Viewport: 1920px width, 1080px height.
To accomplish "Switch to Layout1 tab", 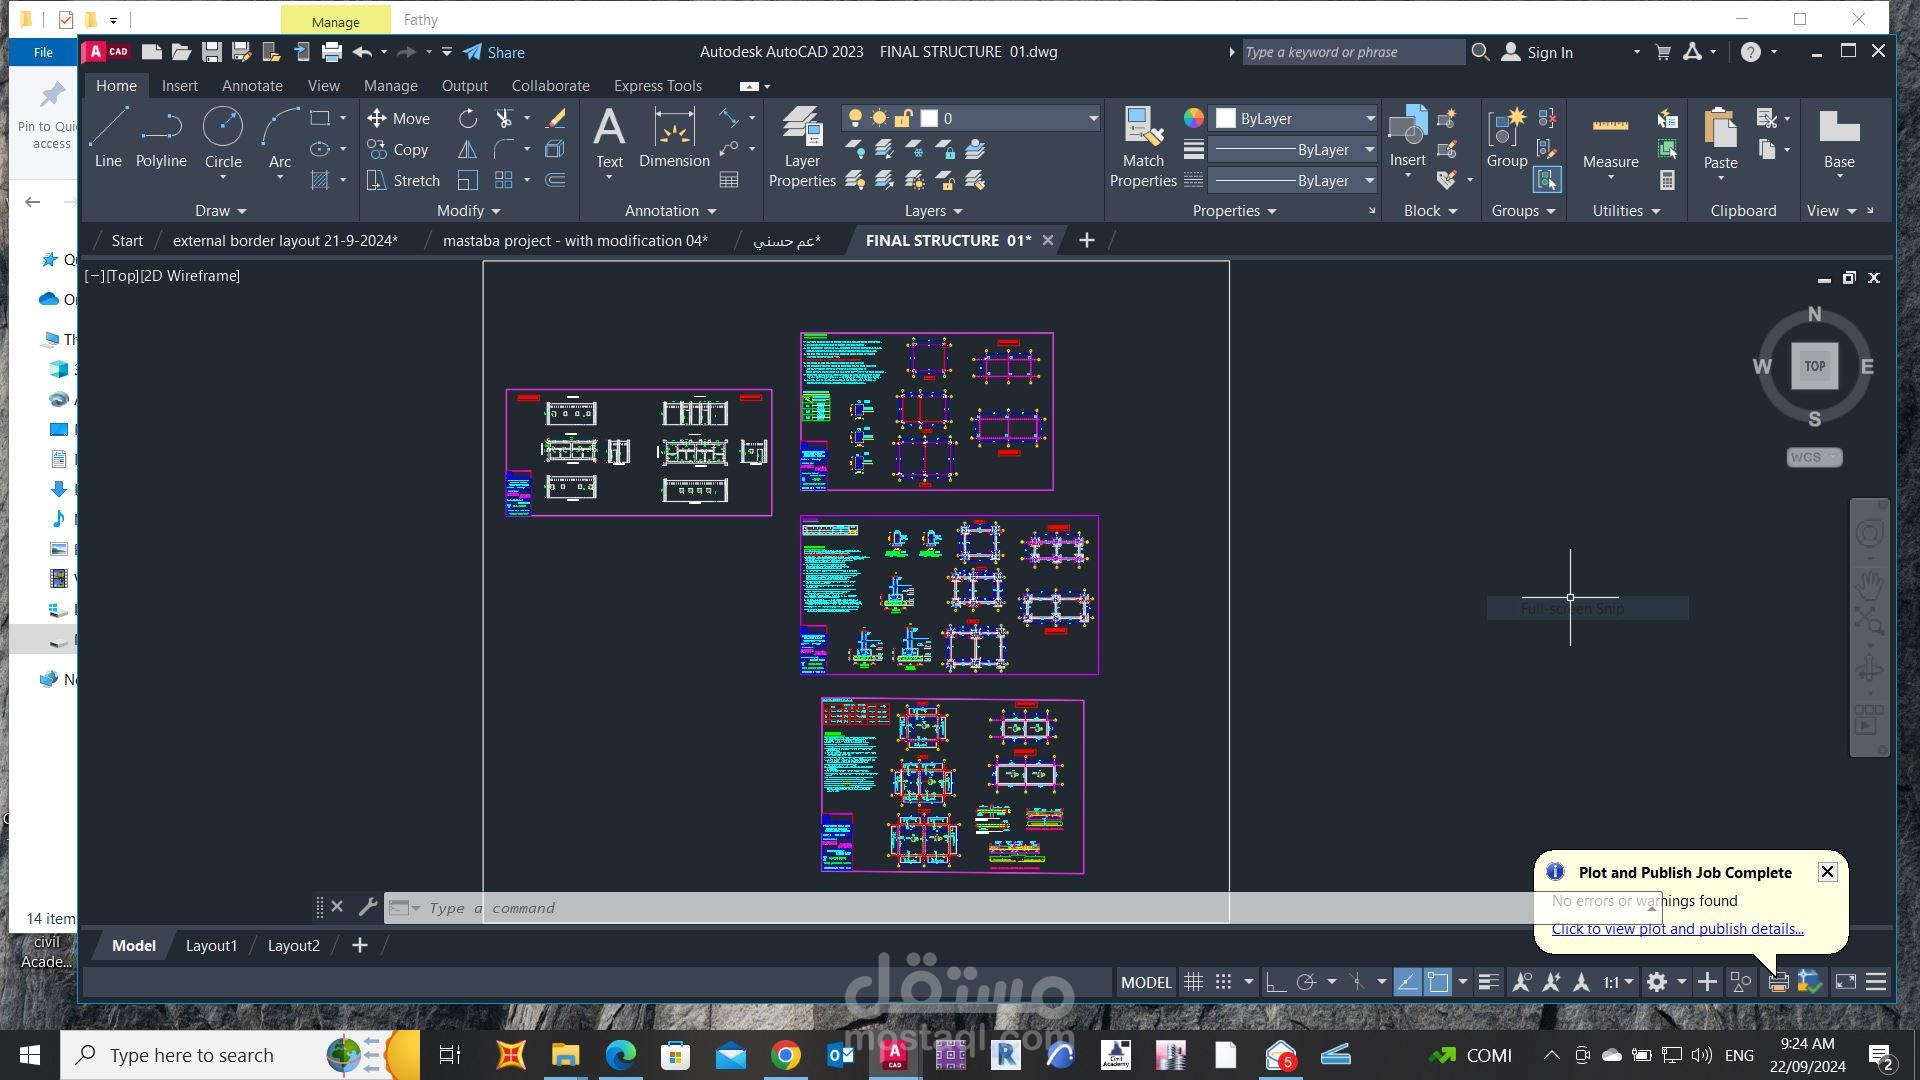I will click(211, 945).
